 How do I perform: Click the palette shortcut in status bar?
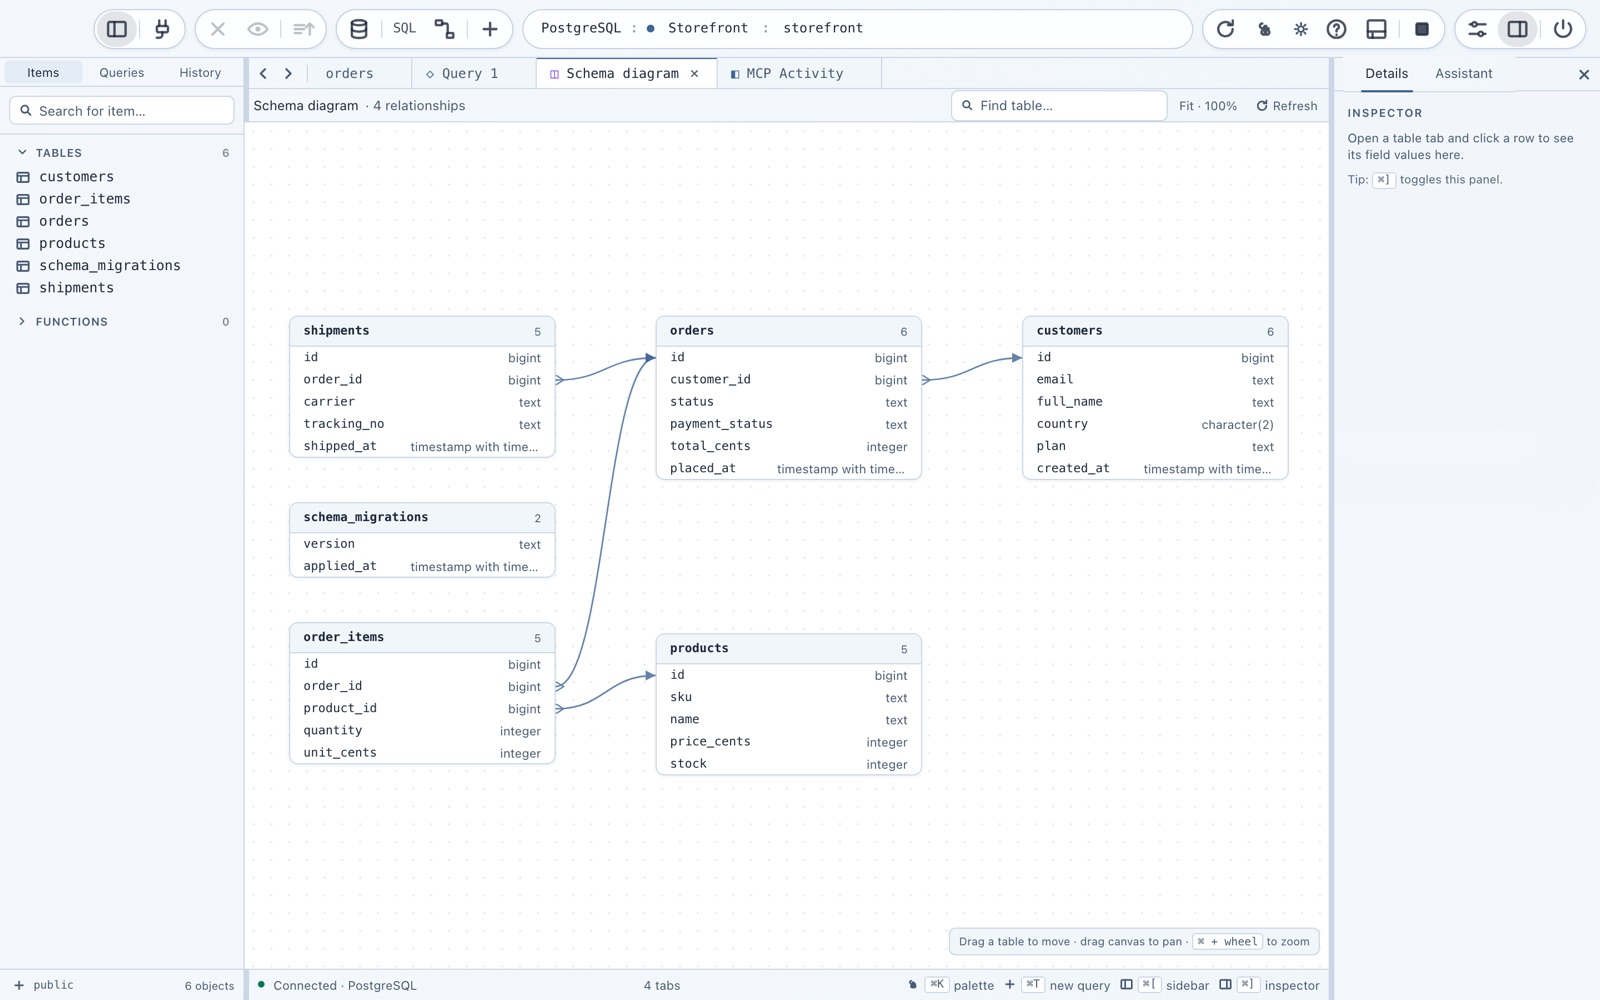click(952, 985)
